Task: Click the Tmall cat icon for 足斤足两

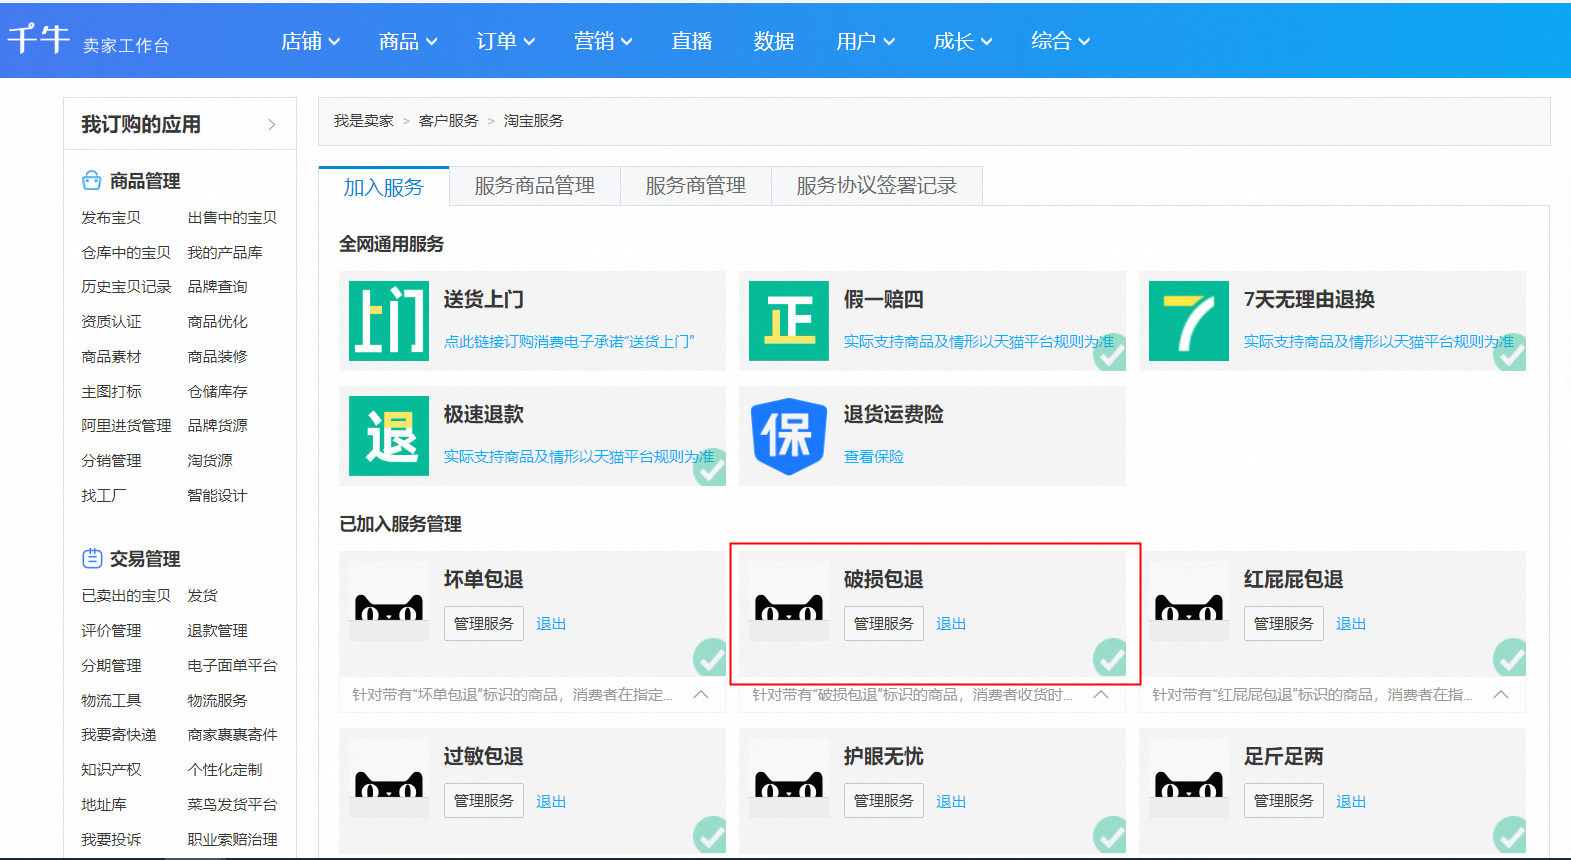Action: click(x=1189, y=778)
